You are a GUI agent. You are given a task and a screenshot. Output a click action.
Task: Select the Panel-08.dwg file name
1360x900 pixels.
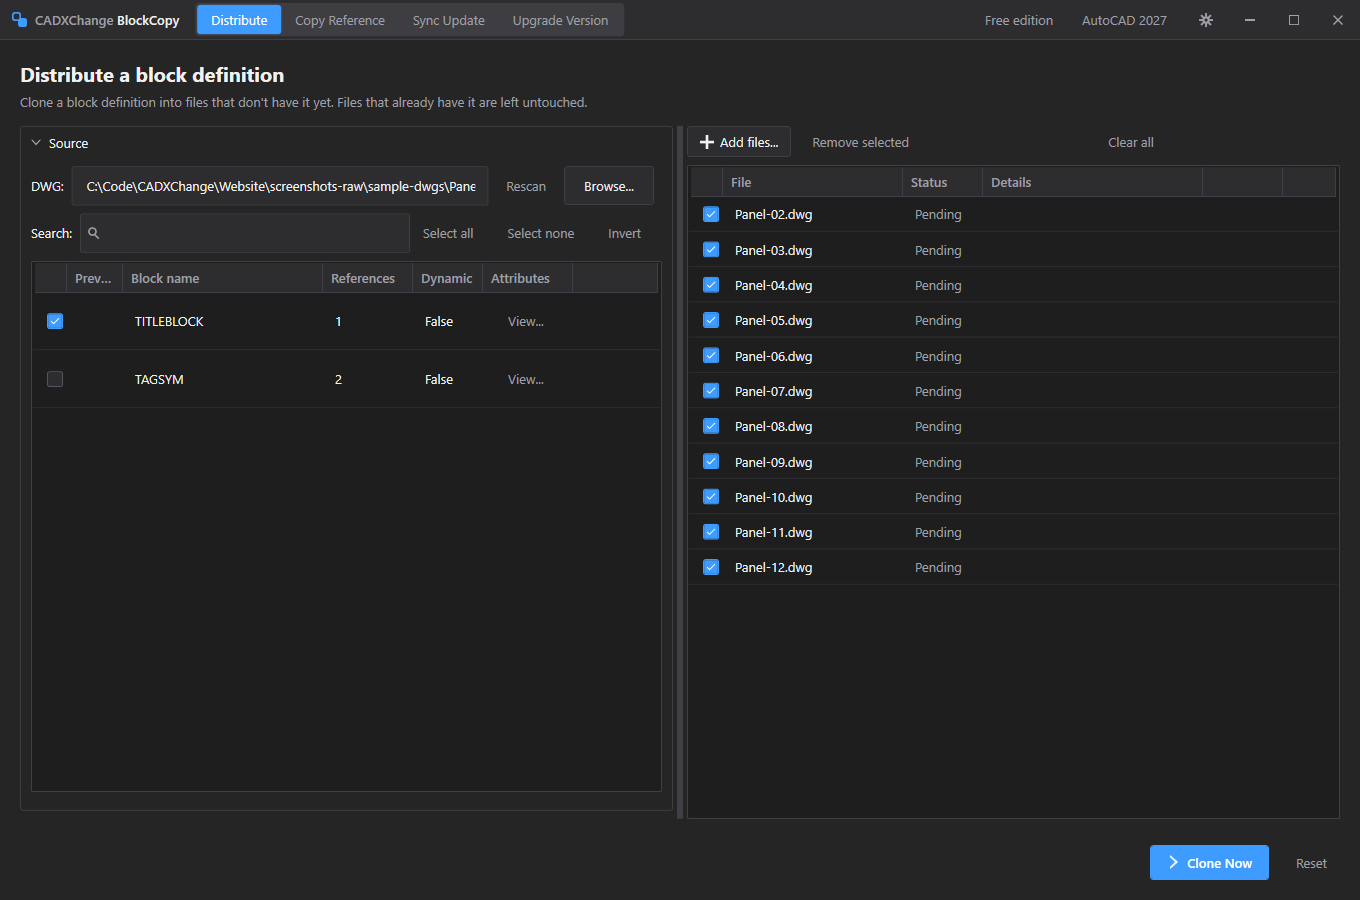(x=773, y=426)
